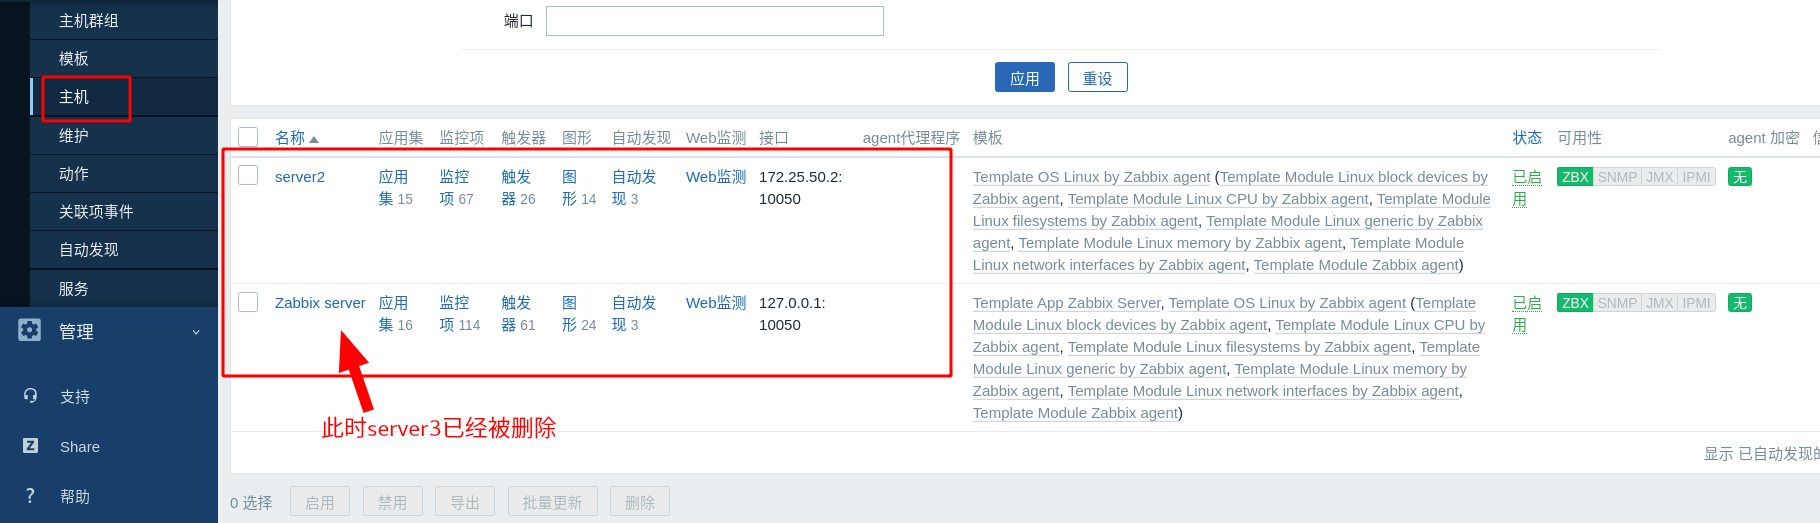Open 自动发现 in sidebar
The height and width of the screenshot is (523, 1820).
point(124,250)
